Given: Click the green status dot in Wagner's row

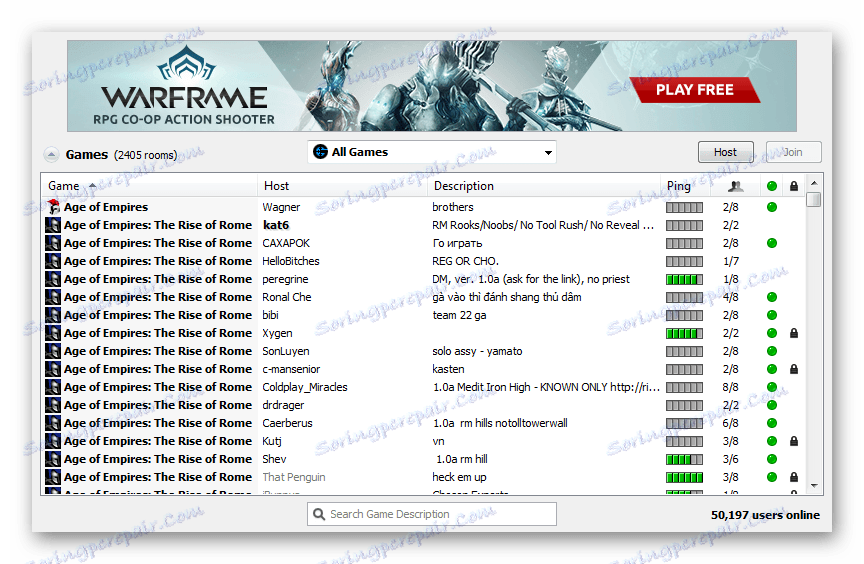Looking at the screenshot, I should [x=772, y=207].
